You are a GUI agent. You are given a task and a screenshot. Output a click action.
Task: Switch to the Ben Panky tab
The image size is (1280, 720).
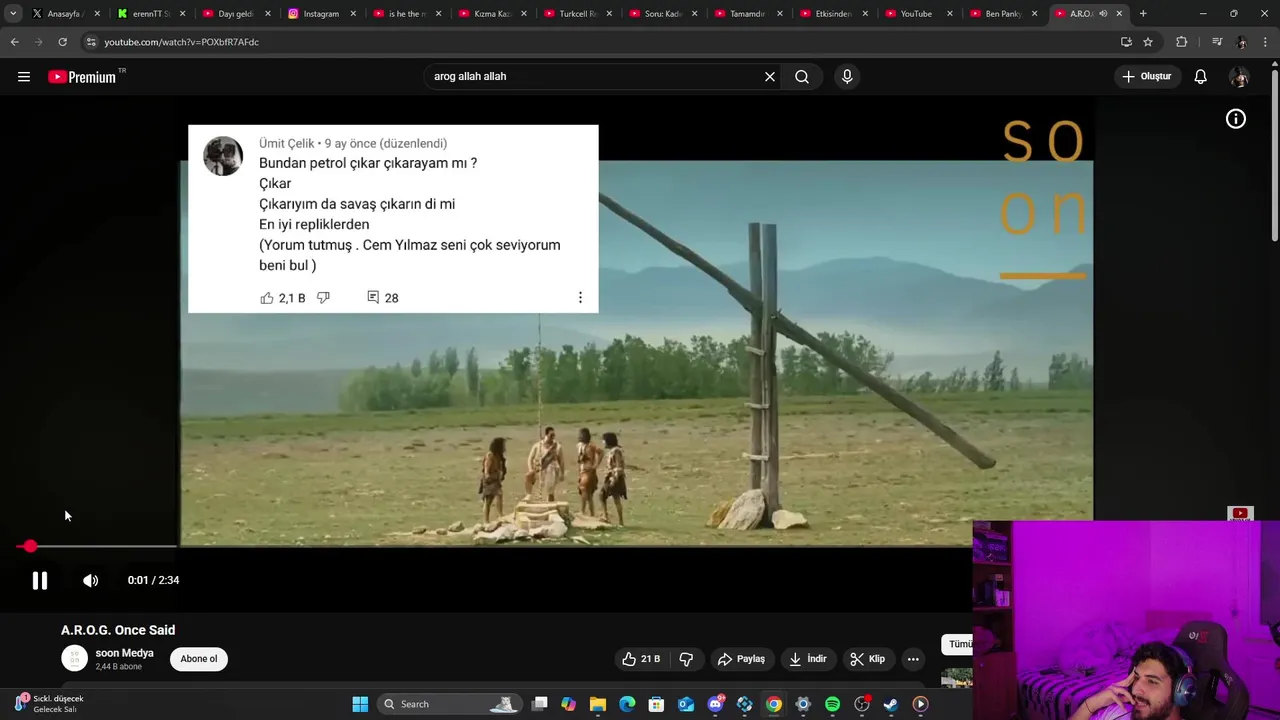coord(1002,14)
